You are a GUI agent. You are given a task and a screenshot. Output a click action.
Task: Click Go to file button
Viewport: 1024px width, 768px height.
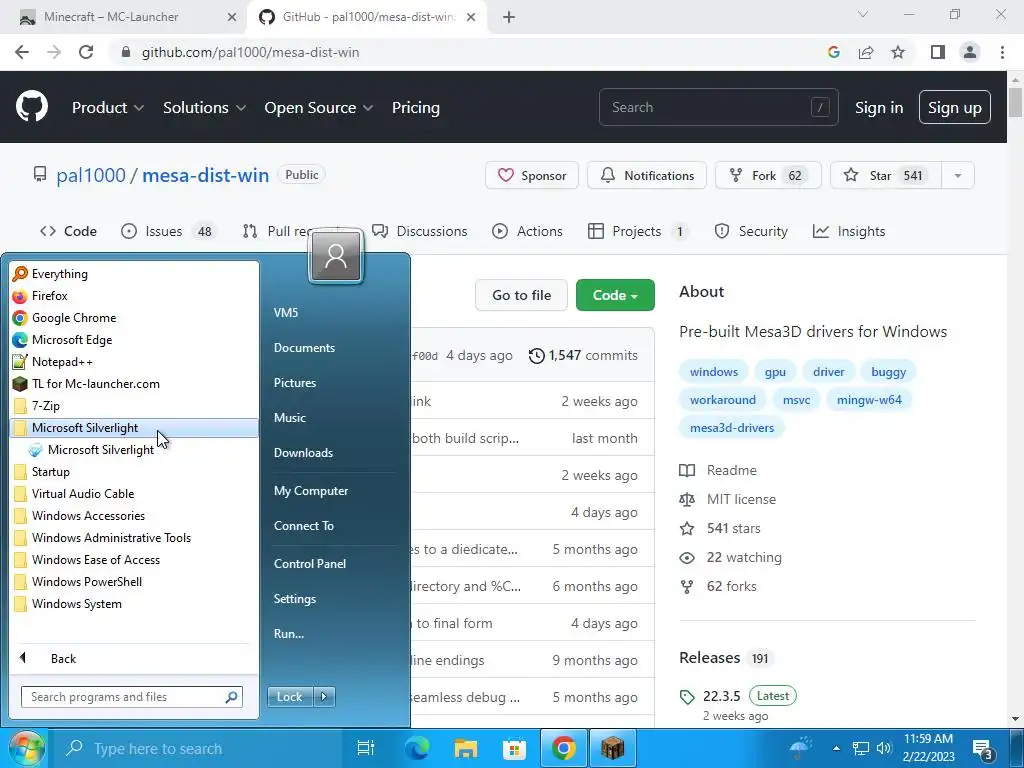click(521, 295)
